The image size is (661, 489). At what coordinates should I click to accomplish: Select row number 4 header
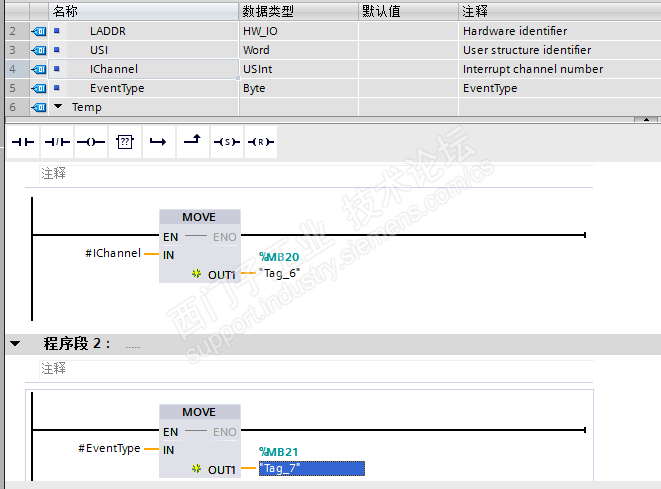[17, 69]
